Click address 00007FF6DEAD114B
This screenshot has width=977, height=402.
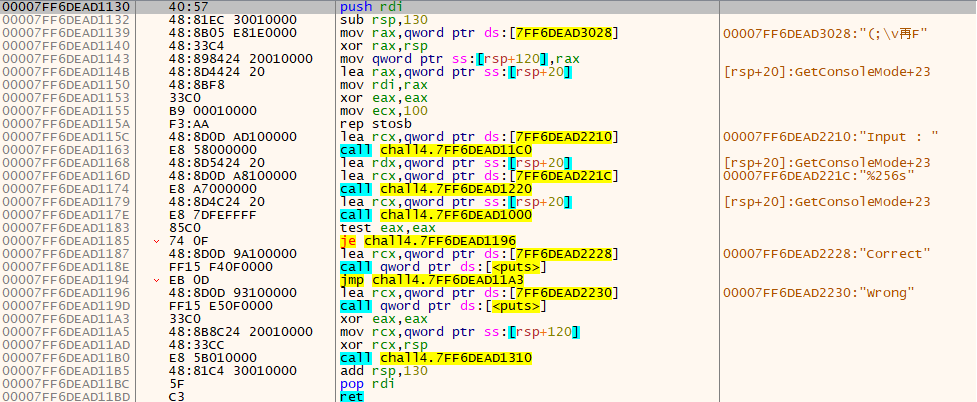pyautogui.click(x=66, y=72)
